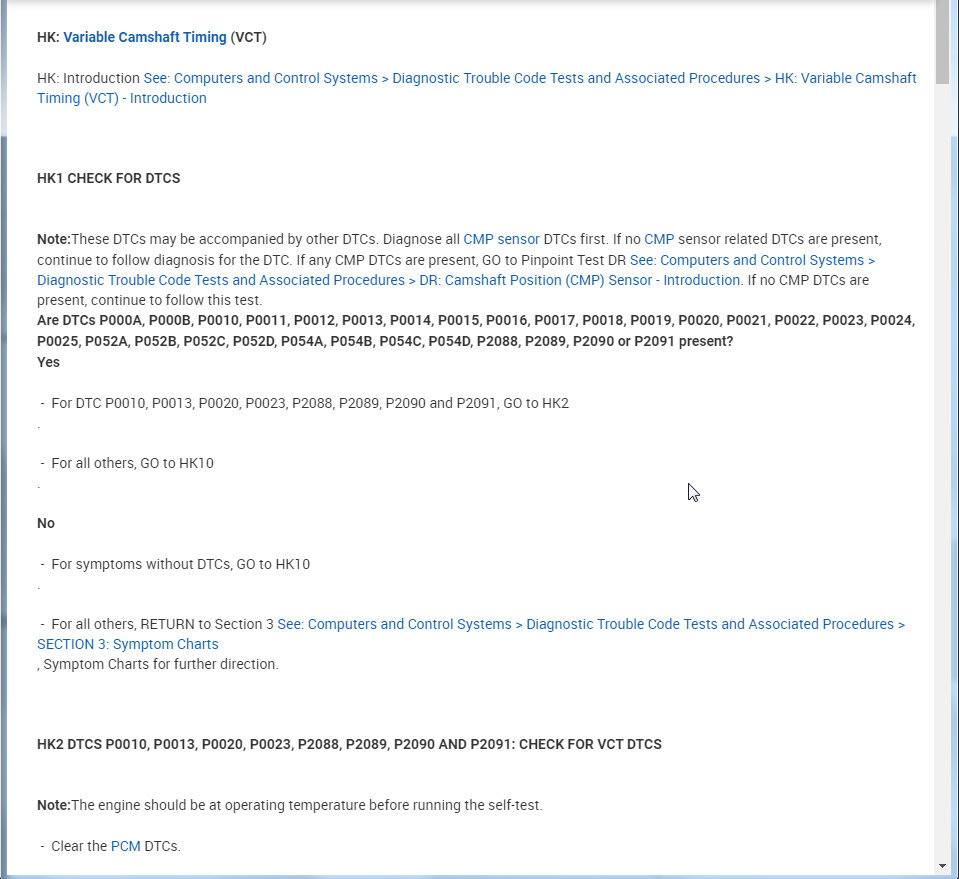Click the 'For all others, GO to HK10' line
This screenshot has width=959, height=879.
(x=132, y=463)
